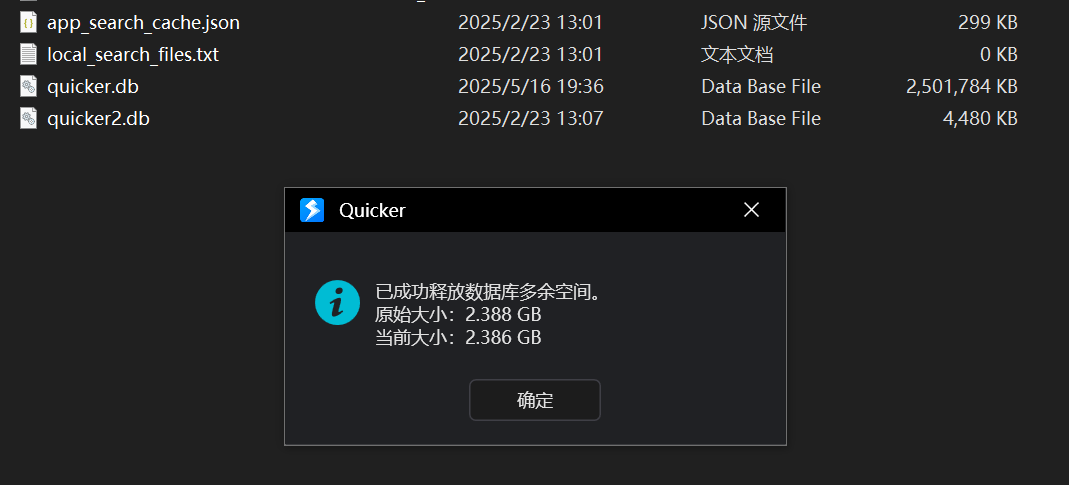Click the JSON 源文件 type label
The width and height of the screenshot is (1069, 485).
click(x=754, y=23)
